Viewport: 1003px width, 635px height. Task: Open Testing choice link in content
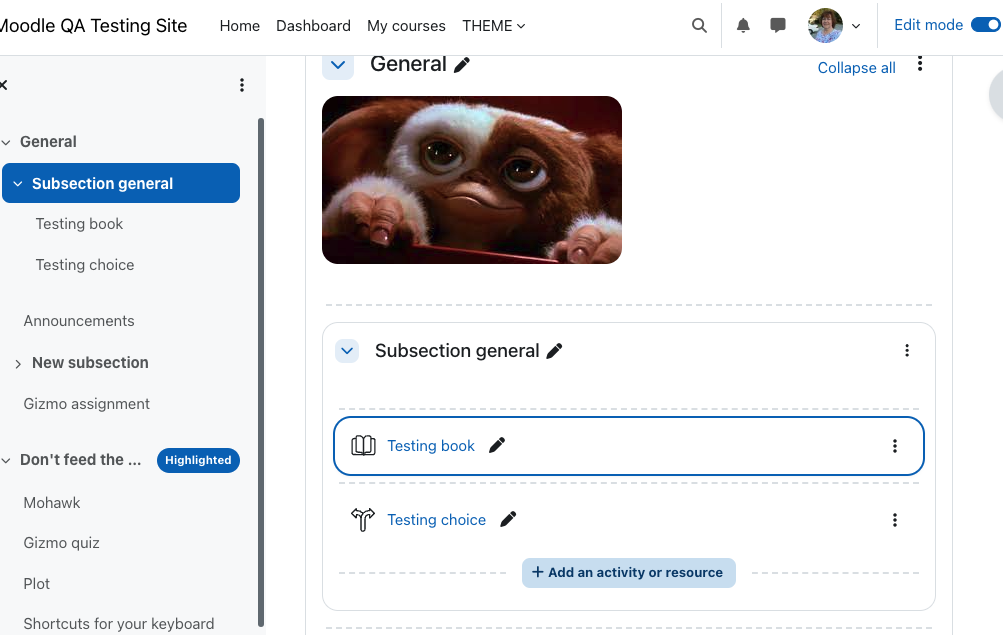(x=437, y=520)
